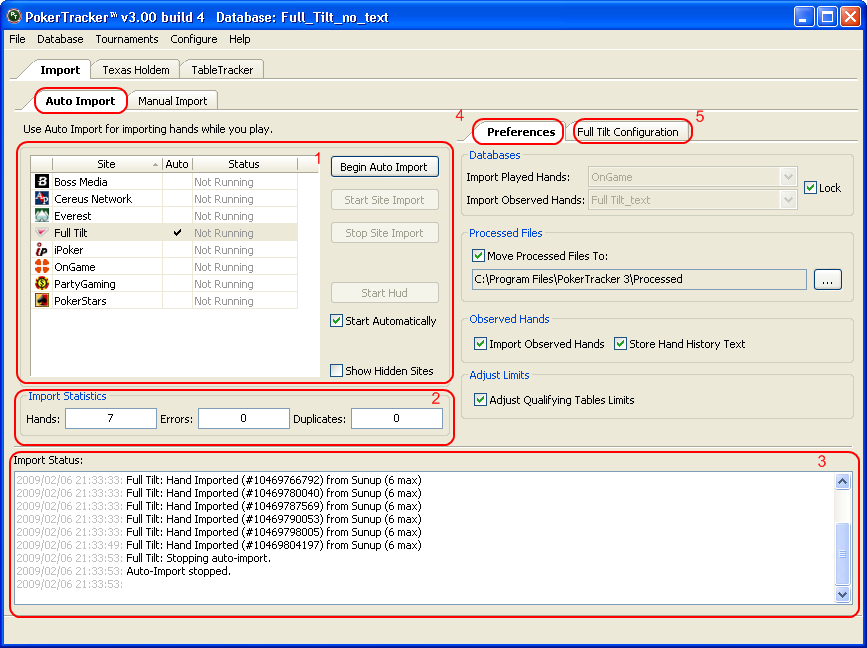Click Stop Site Import button

(384, 233)
